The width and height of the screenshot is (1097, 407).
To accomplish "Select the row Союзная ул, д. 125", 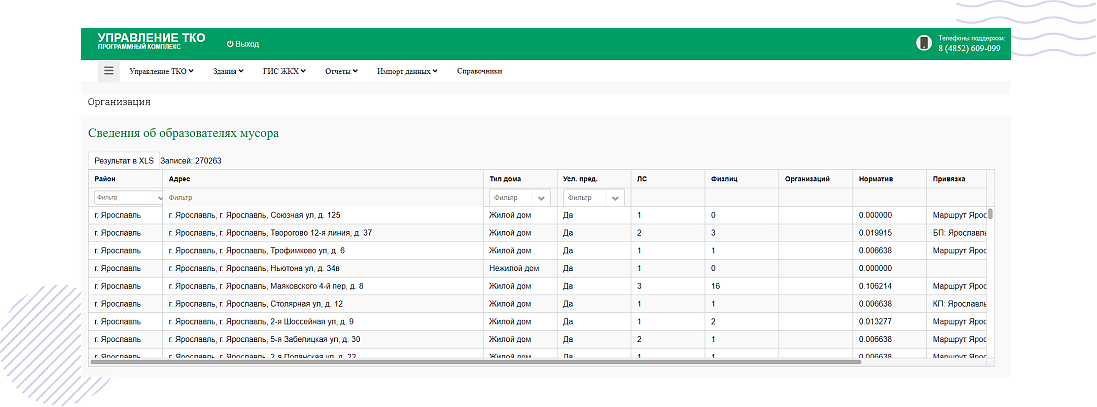I will [x=538, y=215].
